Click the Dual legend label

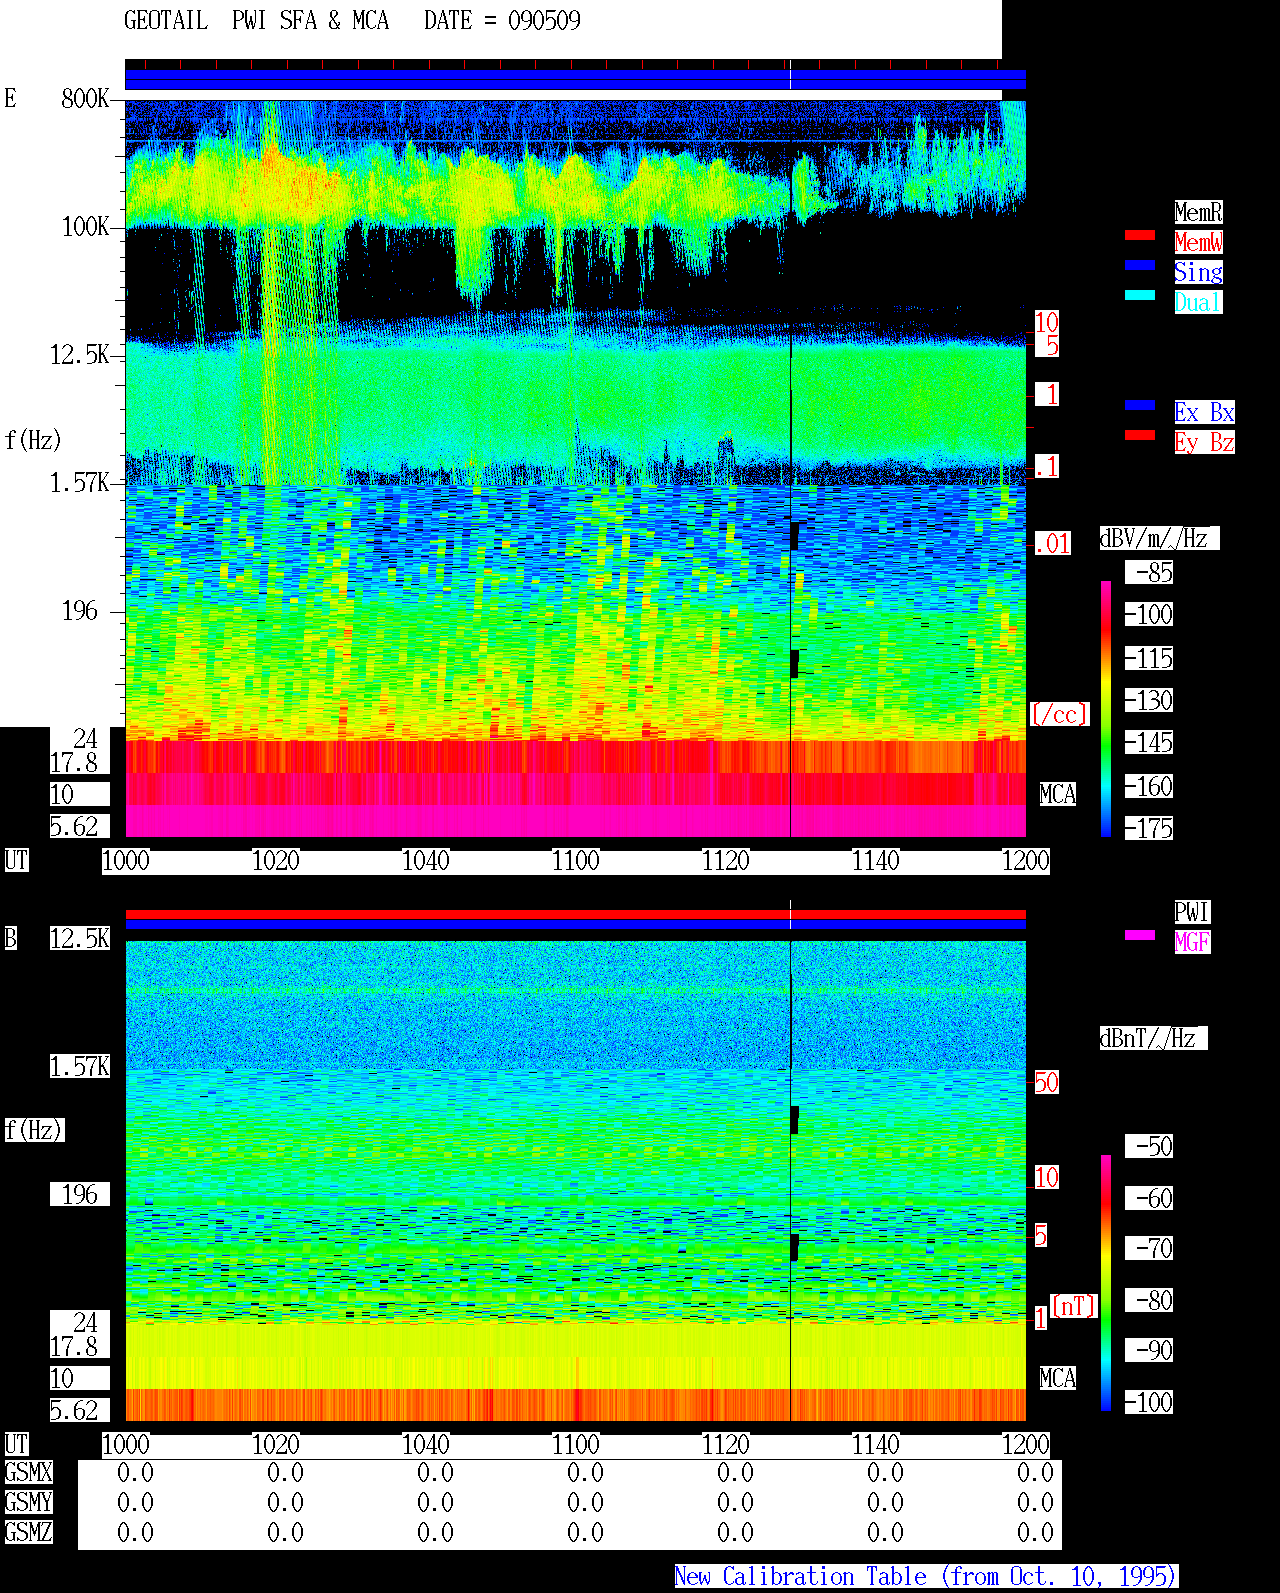(1198, 302)
